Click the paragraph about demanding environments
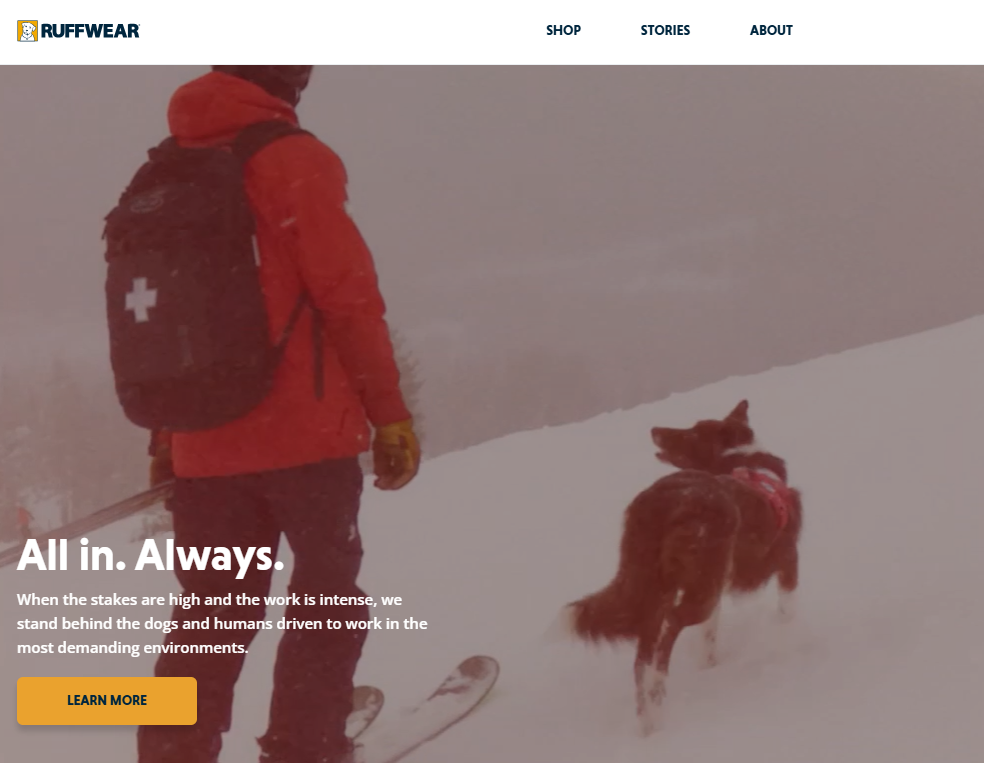This screenshot has width=984, height=763. [222, 623]
